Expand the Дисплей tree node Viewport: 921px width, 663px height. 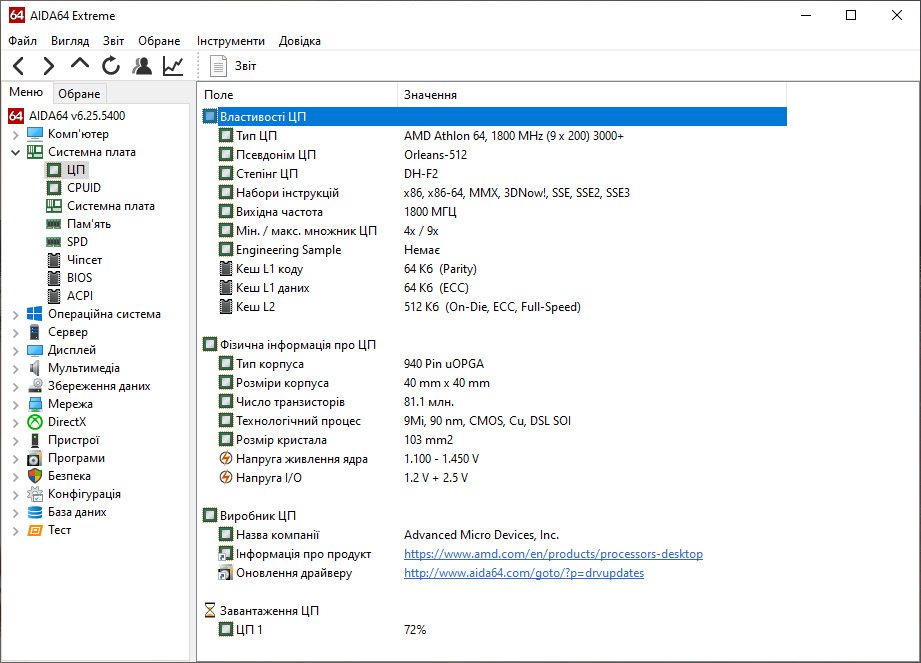(x=16, y=351)
